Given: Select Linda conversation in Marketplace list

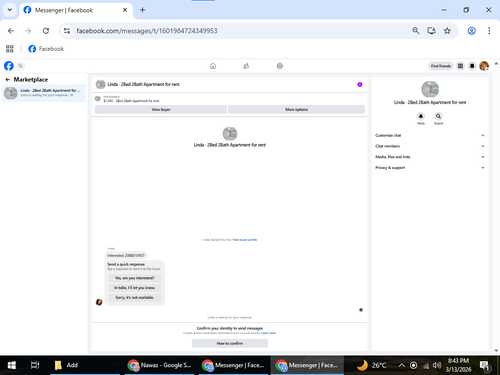Looking at the screenshot, I should click(x=44, y=93).
